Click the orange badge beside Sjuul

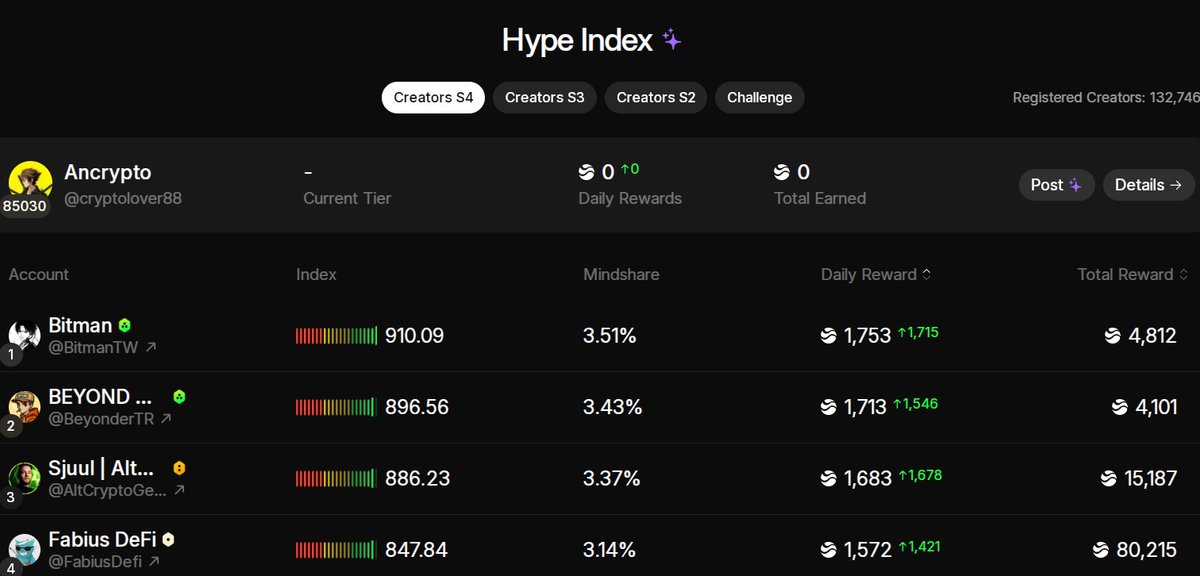[179, 467]
